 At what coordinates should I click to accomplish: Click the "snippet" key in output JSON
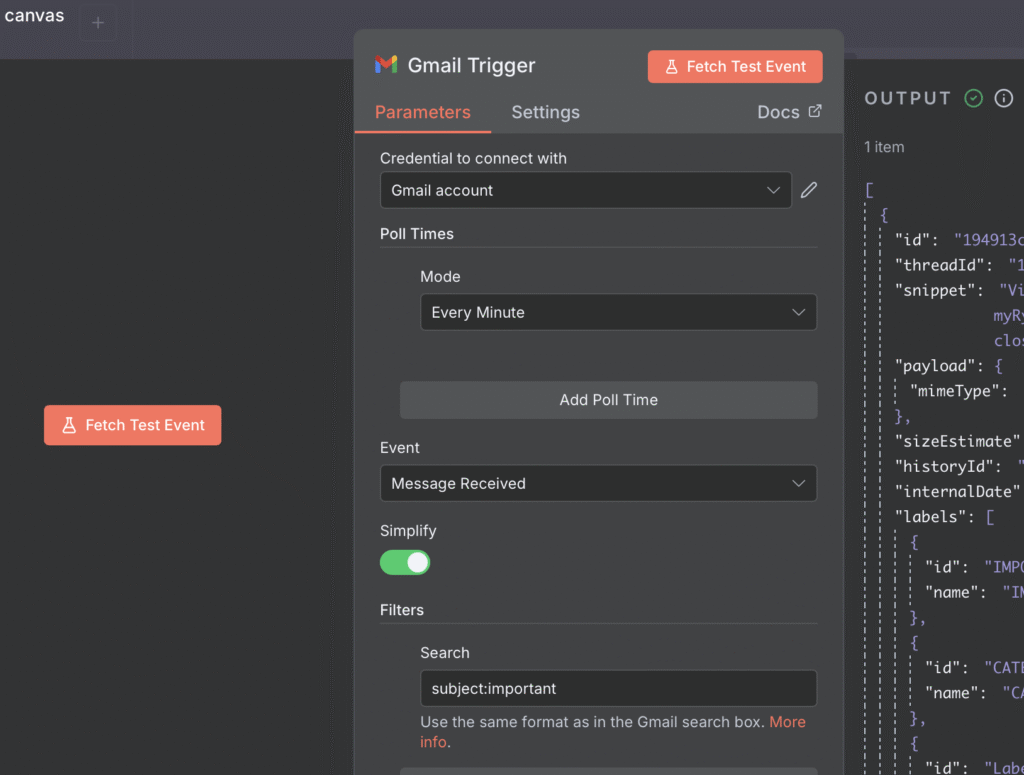tap(935, 291)
